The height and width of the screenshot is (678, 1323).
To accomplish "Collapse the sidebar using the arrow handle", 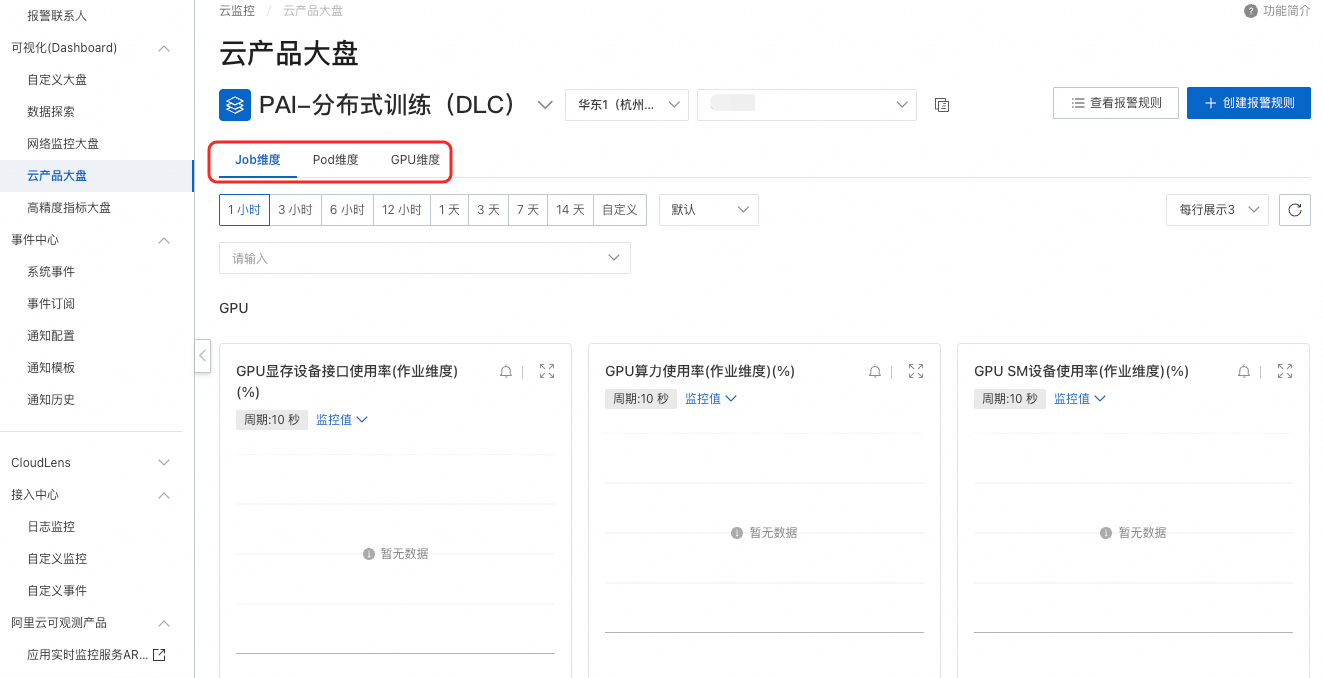I will coord(202,355).
